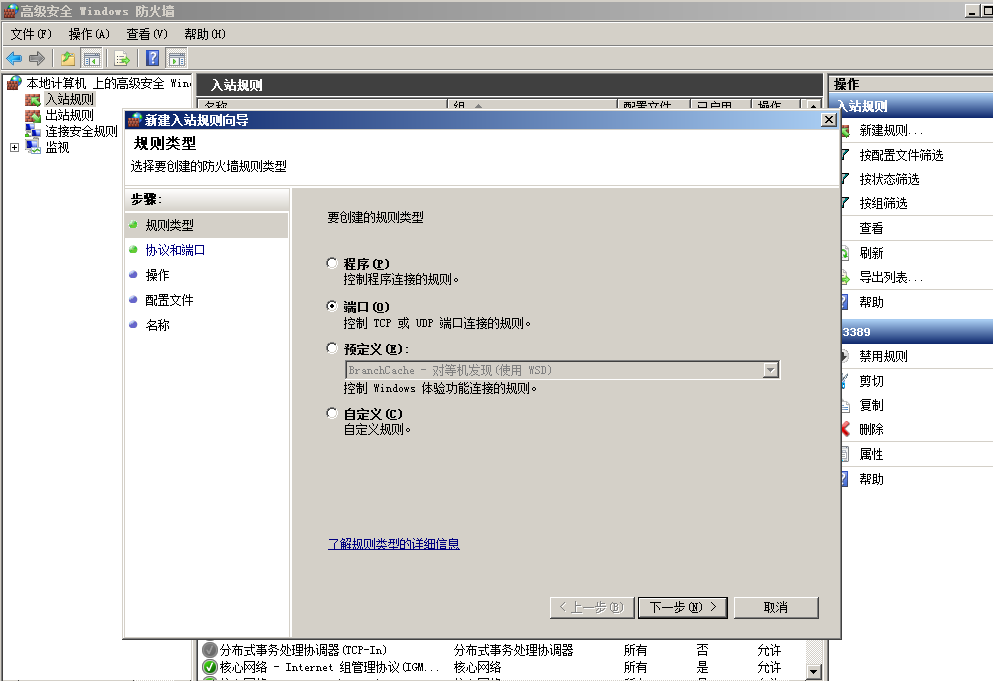The width and height of the screenshot is (993, 681).
Task: Open help via the question mark toolbar icon
Action: click(x=151, y=58)
